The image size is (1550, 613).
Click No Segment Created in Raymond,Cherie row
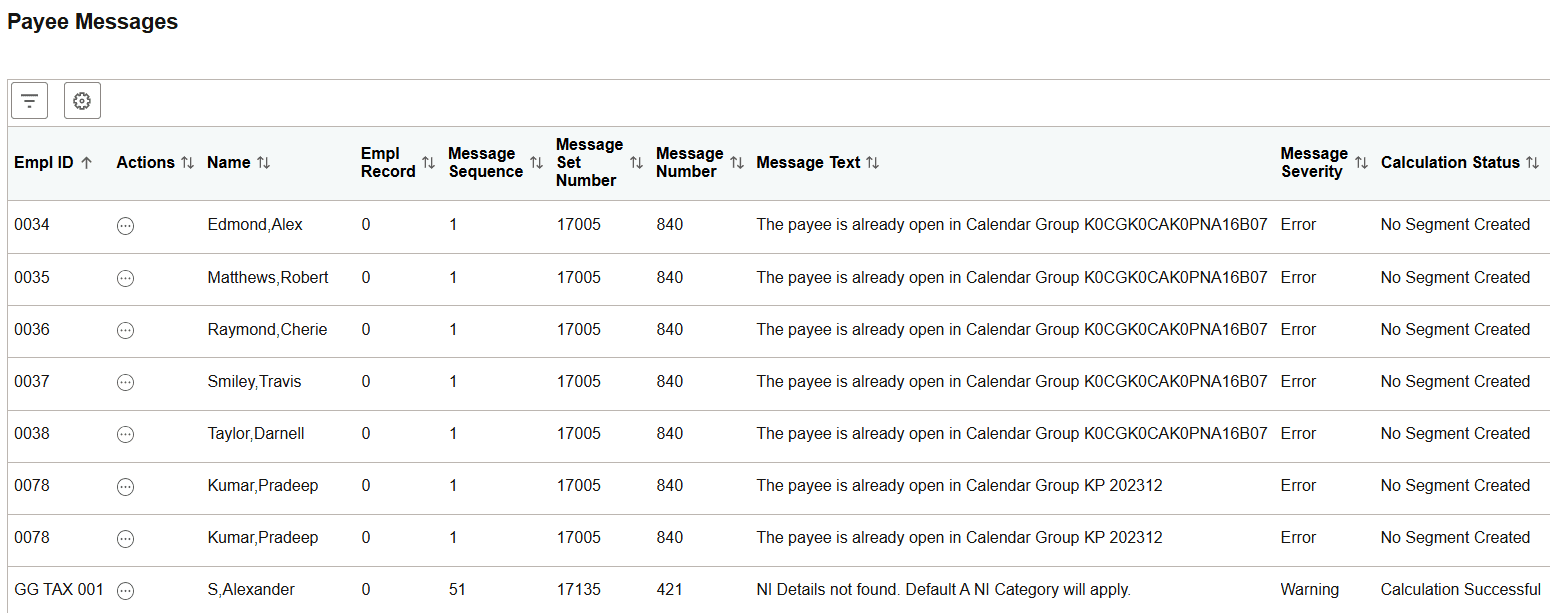tap(1455, 329)
